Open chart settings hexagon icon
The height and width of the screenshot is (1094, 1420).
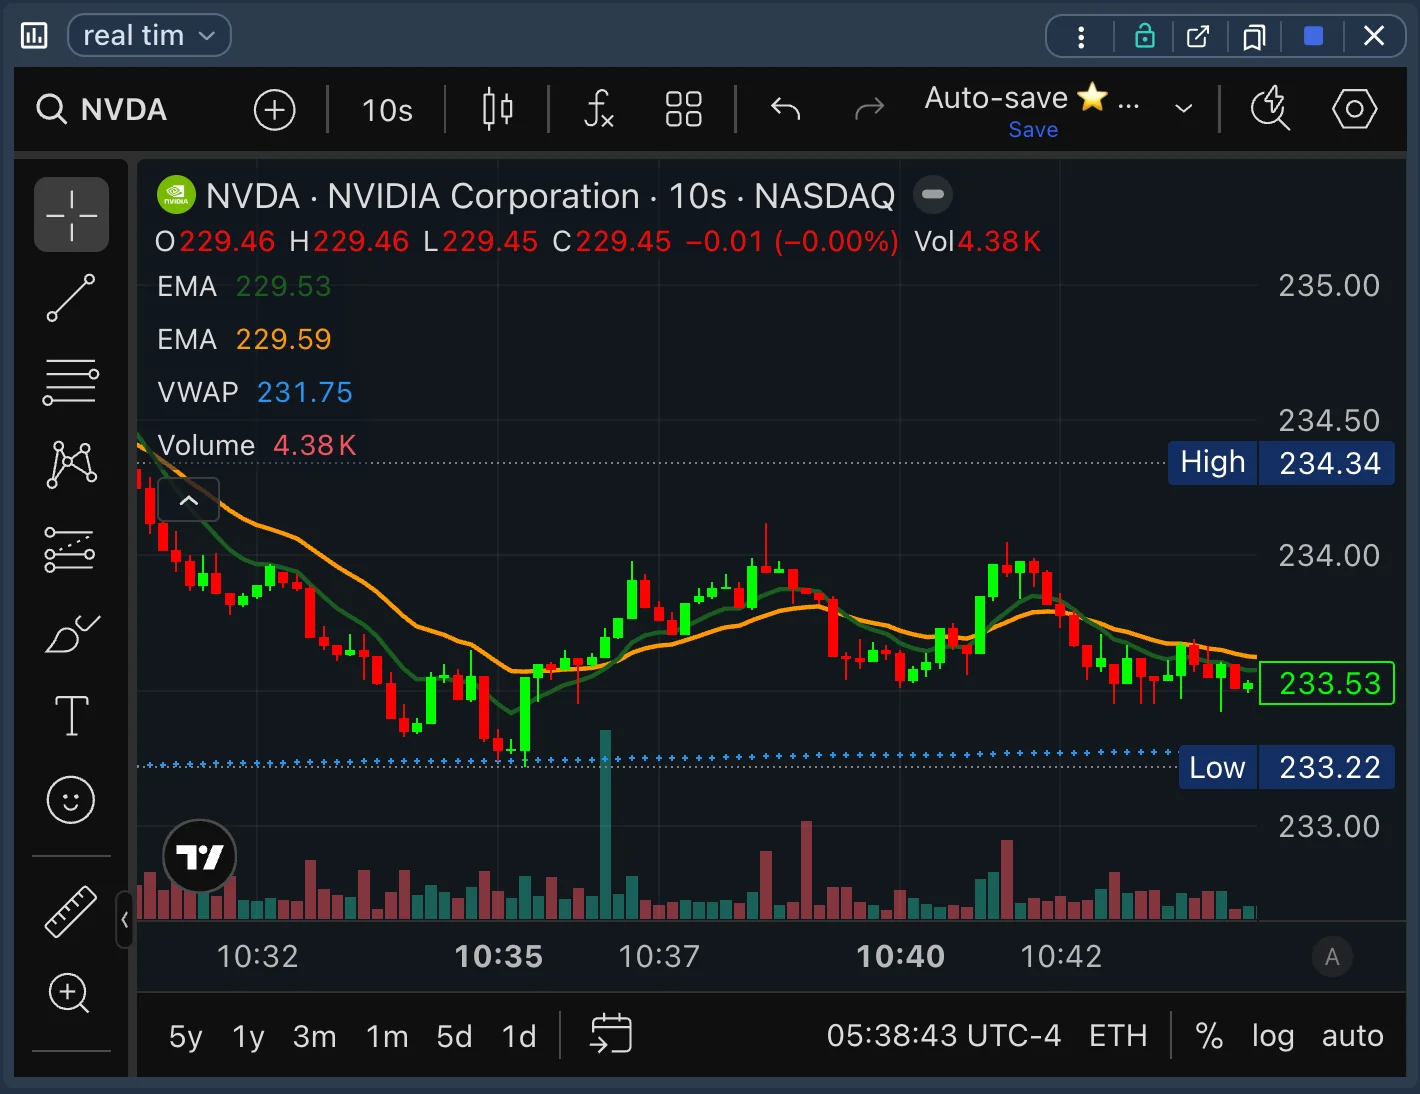(x=1355, y=109)
